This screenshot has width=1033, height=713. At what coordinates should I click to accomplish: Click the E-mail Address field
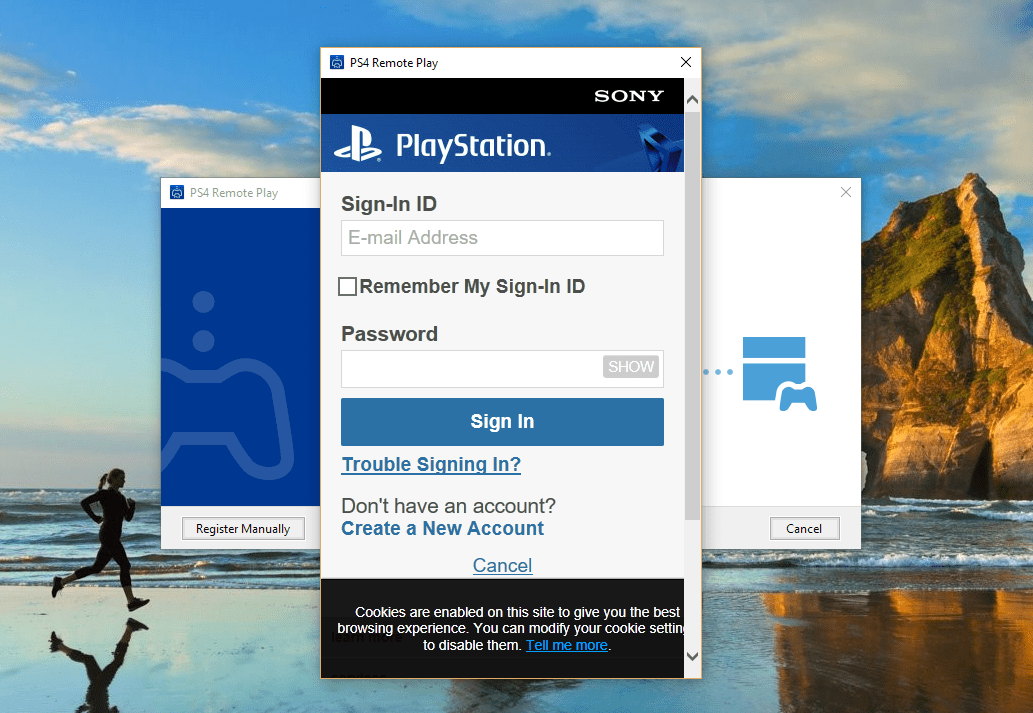[502, 238]
